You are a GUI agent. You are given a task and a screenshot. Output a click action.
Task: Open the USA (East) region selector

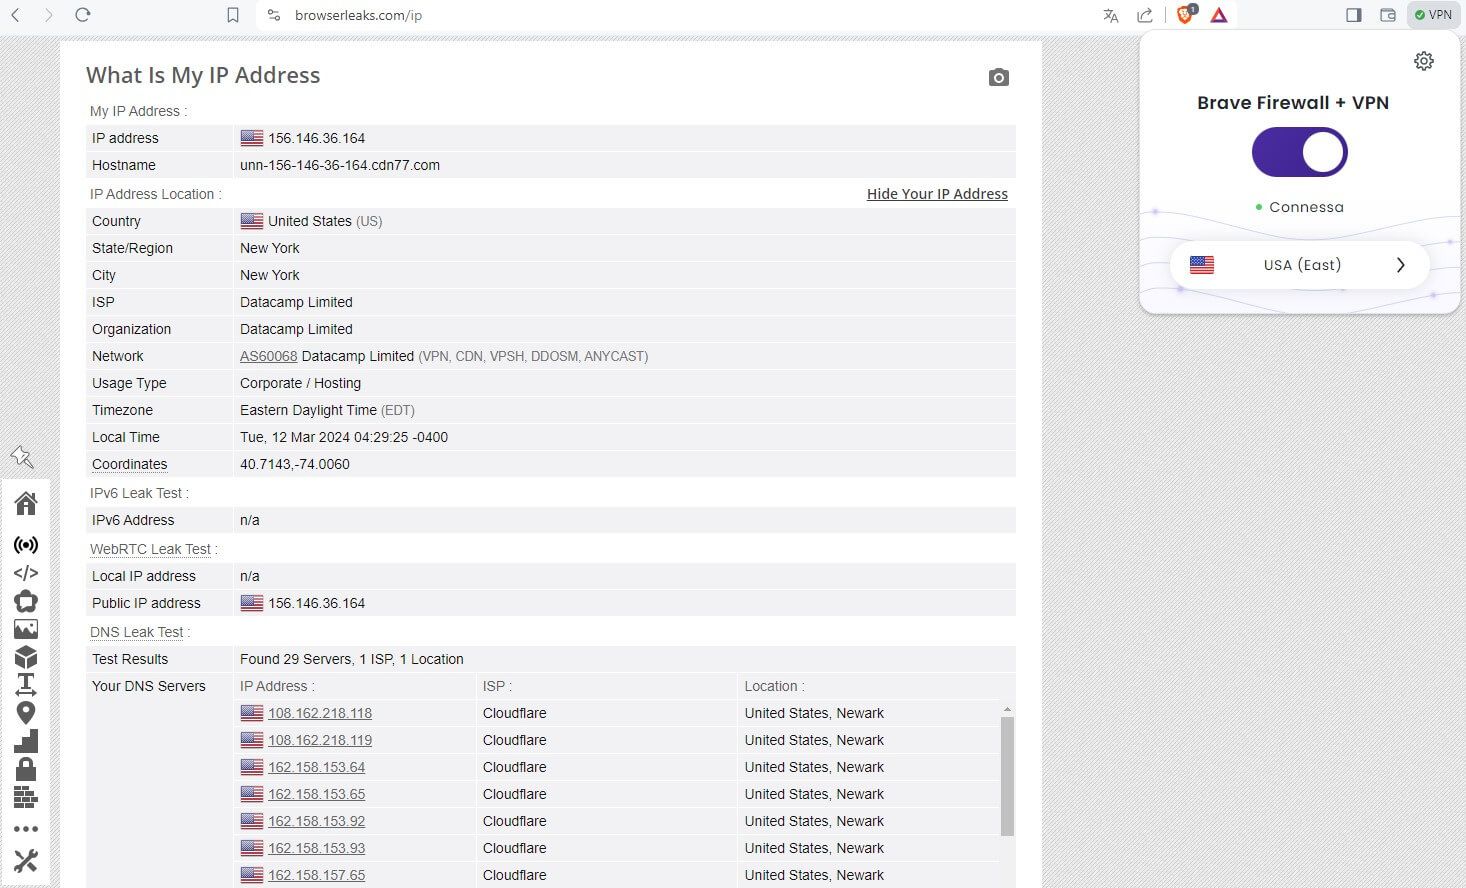click(1299, 265)
